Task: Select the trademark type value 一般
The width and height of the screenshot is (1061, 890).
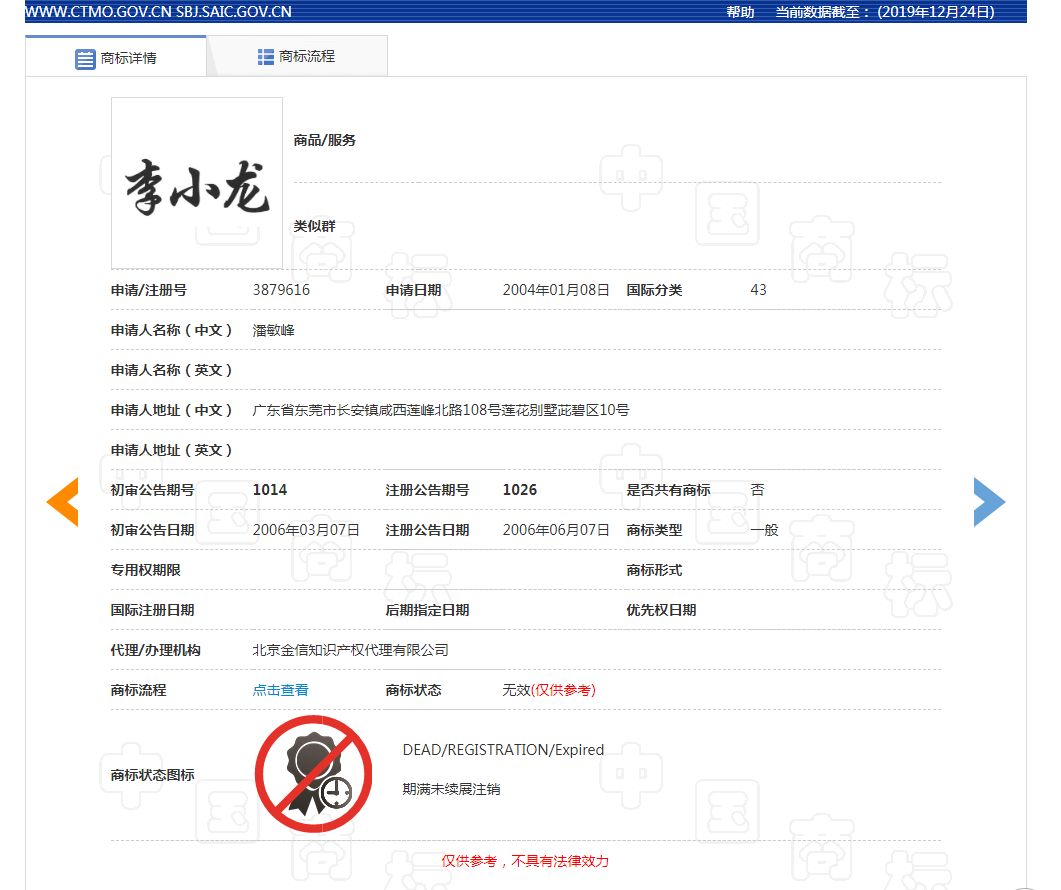Action: [764, 530]
